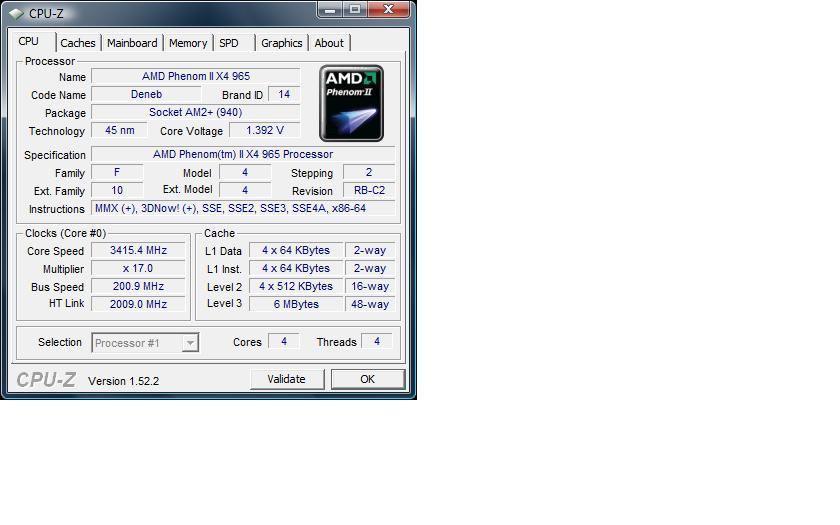Click the Technology value 45 nm
This screenshot has width=840, height=525.
click(119, 130)
